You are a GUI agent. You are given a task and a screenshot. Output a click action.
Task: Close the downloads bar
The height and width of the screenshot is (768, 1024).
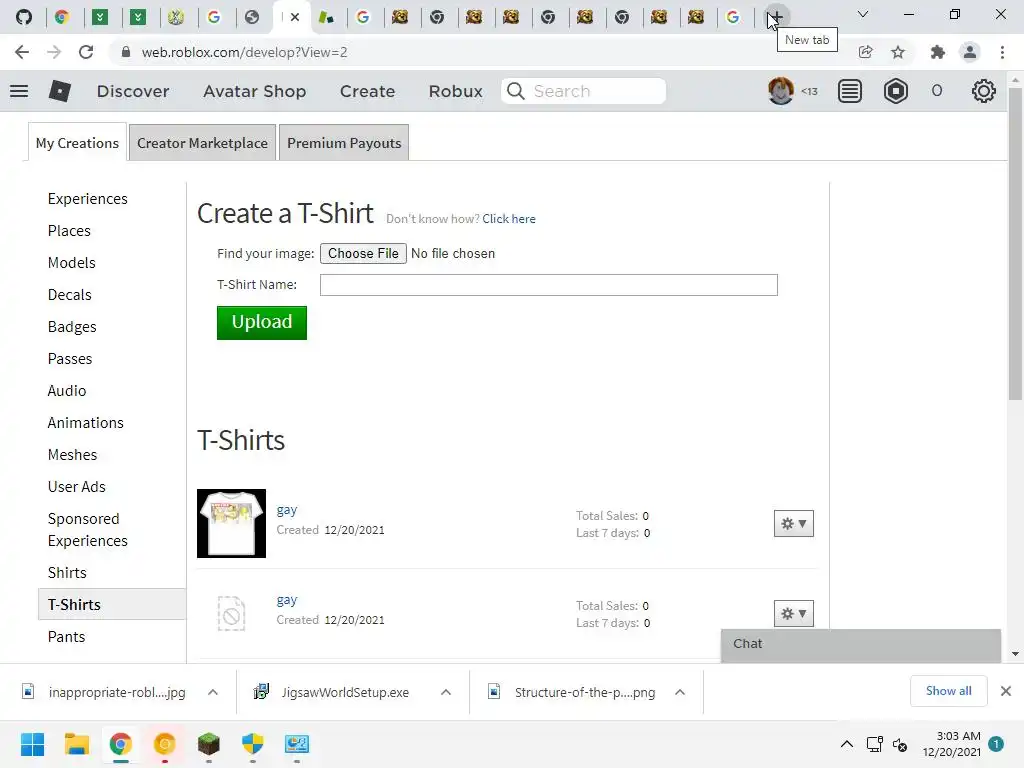(x=1006, y=691)
